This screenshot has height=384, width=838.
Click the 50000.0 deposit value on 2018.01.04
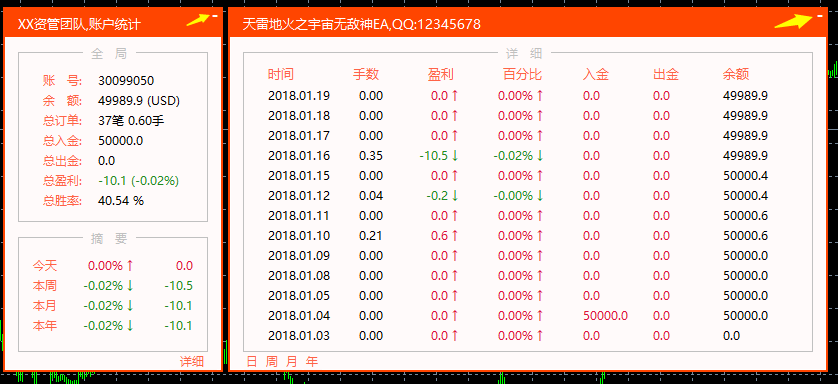point(606,316)
